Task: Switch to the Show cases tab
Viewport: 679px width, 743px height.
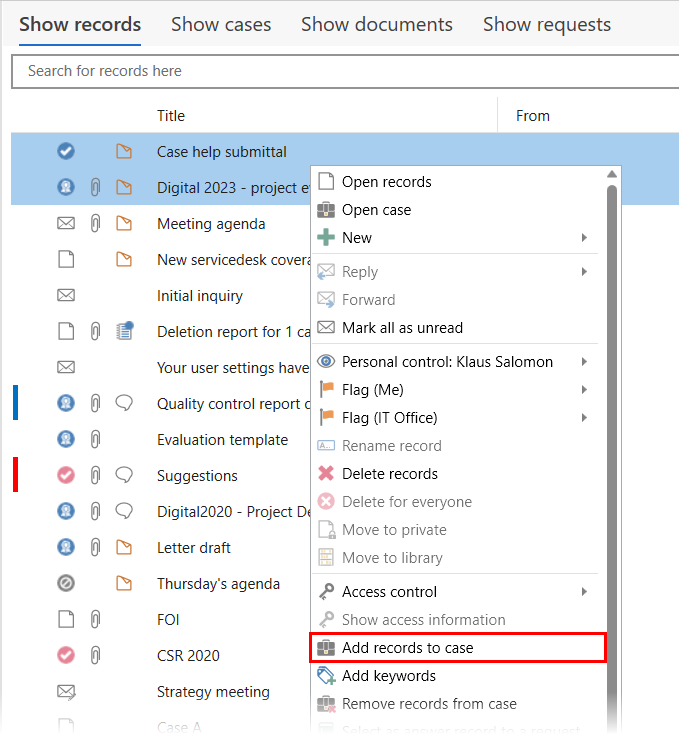Action: click(221, 25)
